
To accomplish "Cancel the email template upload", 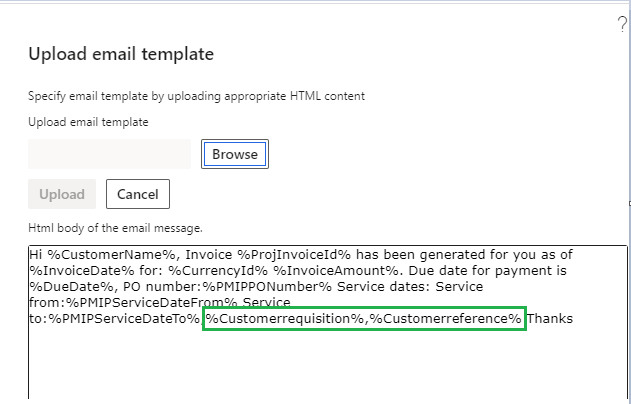I will coord(138,194).
